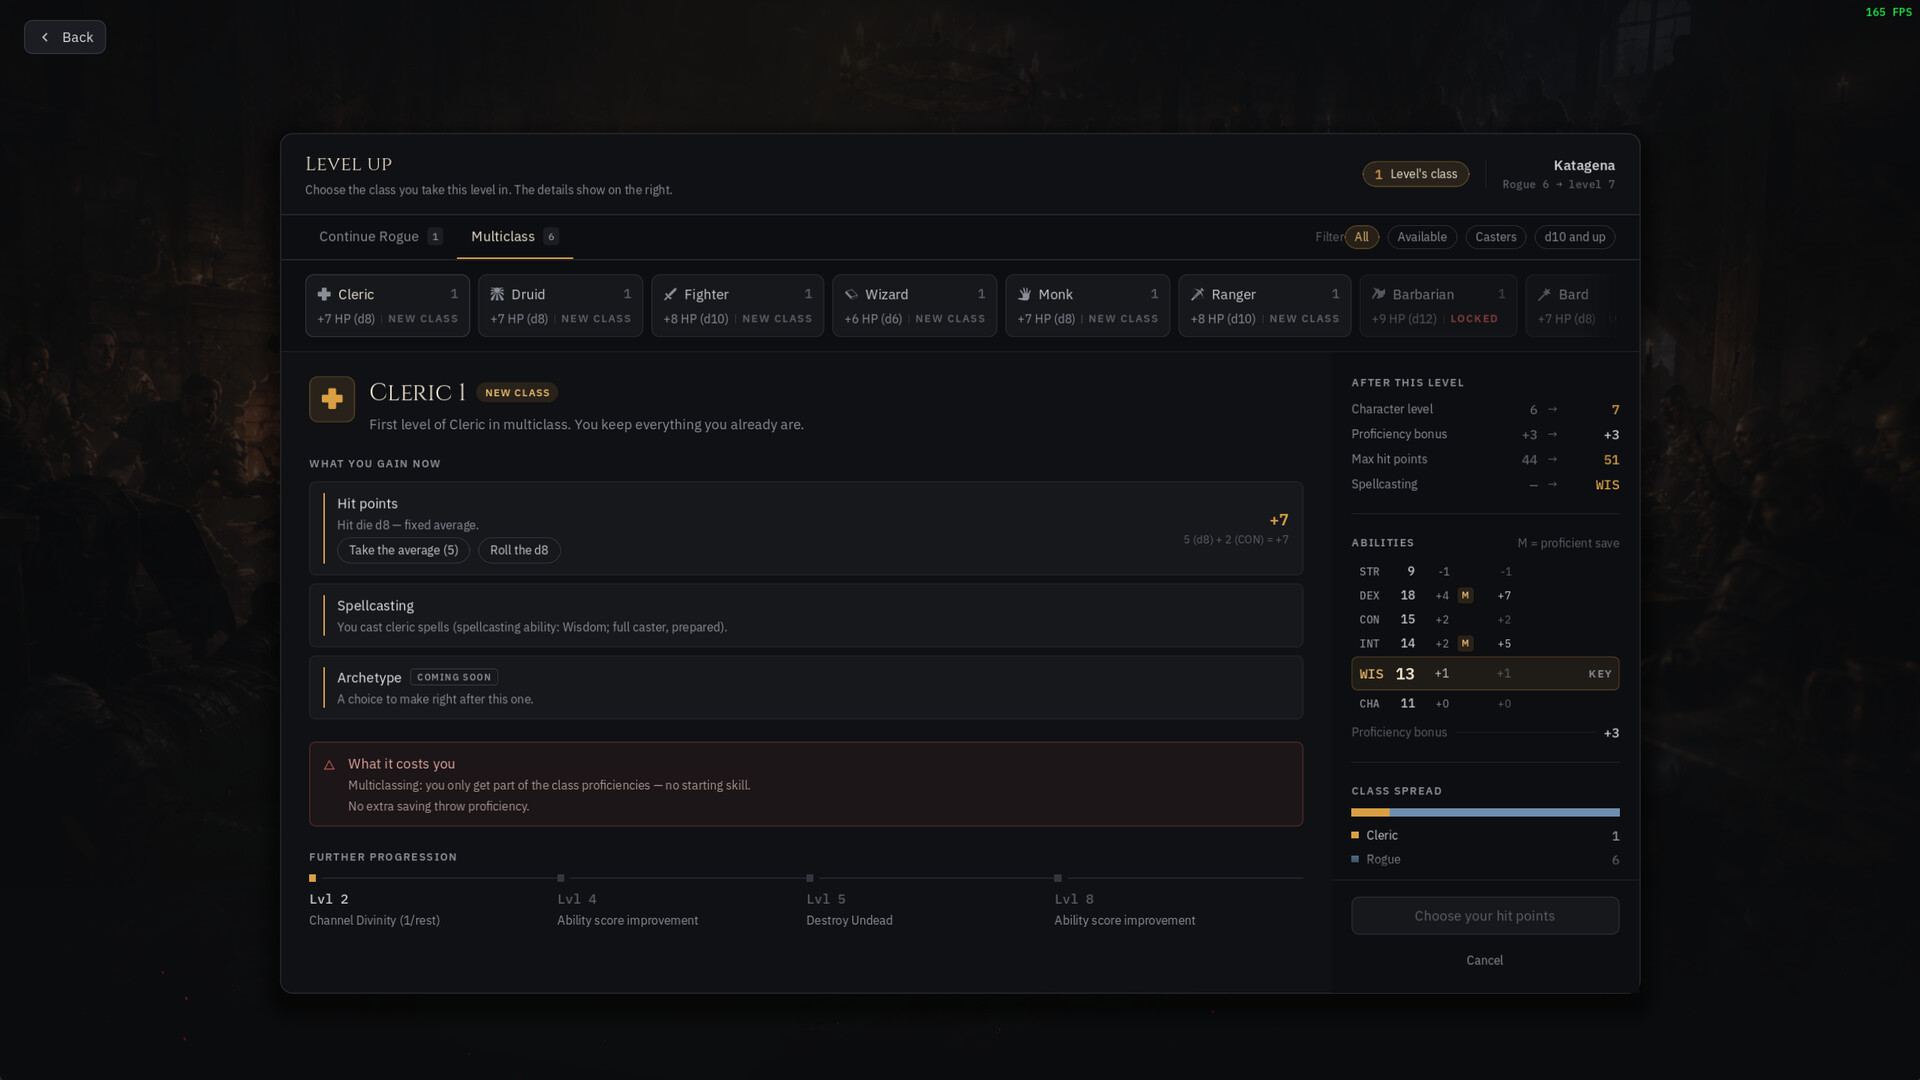This screenshot has height=1080, width=1920.
Task: Click the Lvl 5 Destroy Undead marker
Action: pos(810,878)
